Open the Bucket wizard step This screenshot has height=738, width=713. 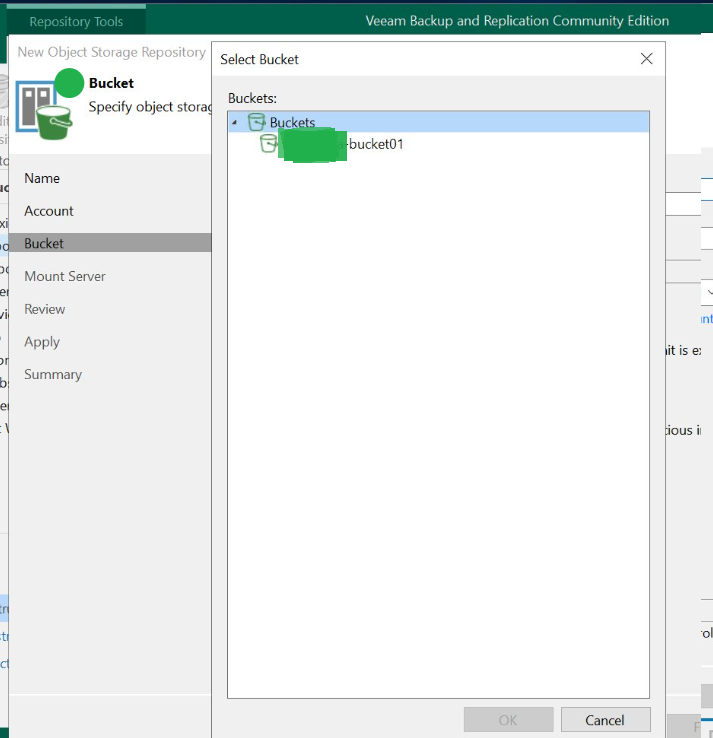tap(110, 243)
